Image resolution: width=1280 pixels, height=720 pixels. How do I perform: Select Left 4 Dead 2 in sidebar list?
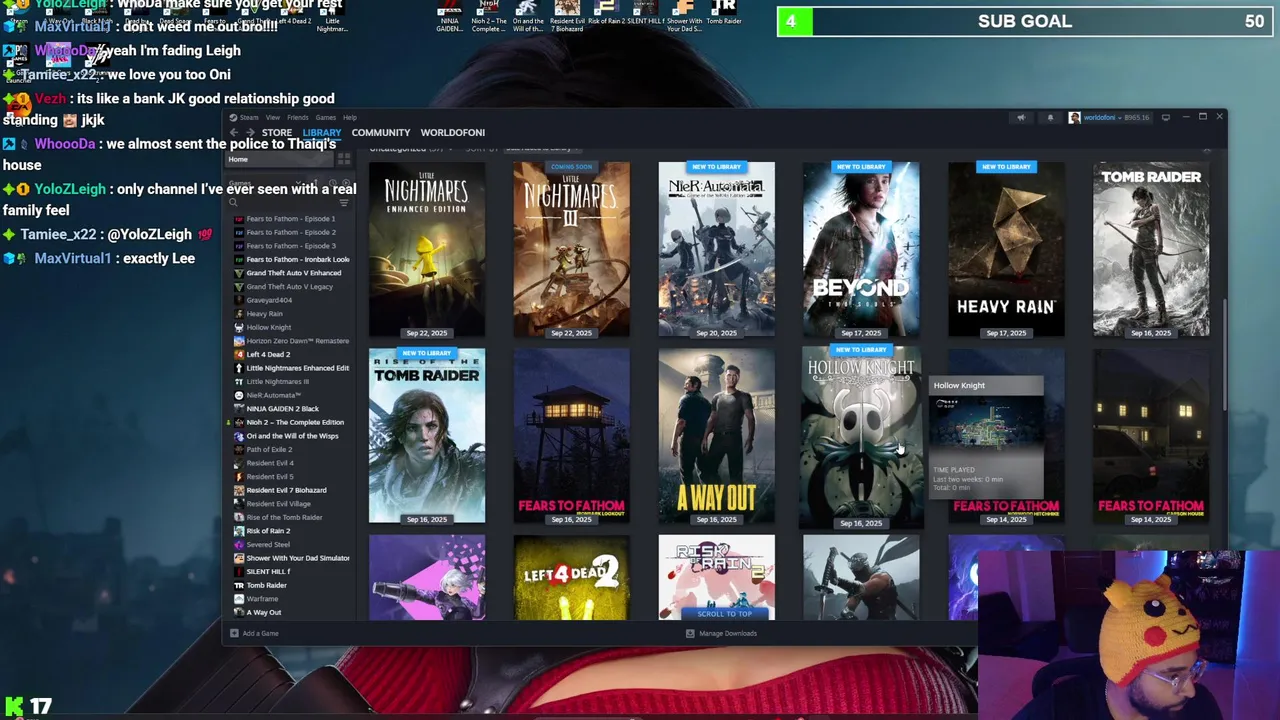point(268,354)
